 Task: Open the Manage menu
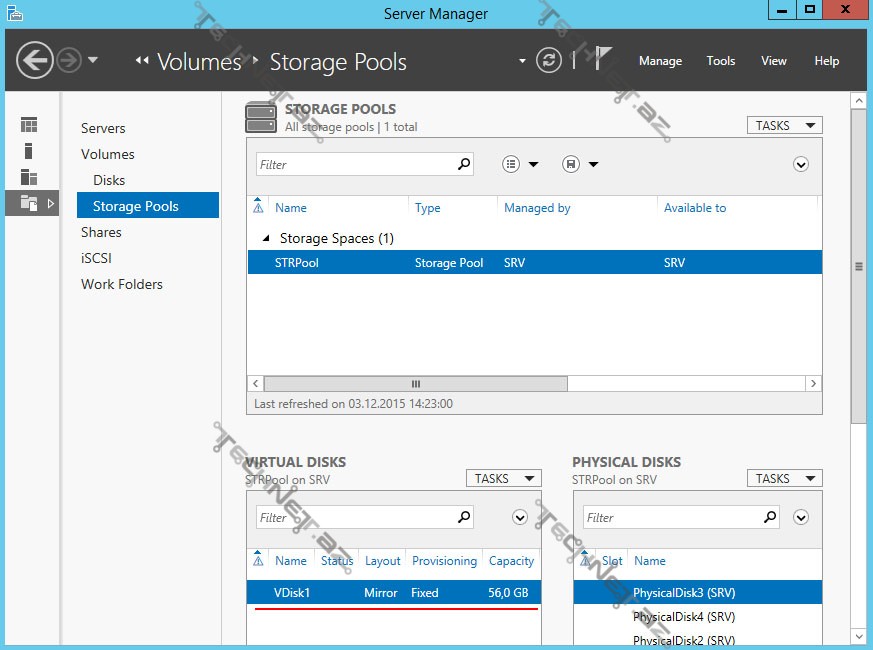[x=660, y=61]
